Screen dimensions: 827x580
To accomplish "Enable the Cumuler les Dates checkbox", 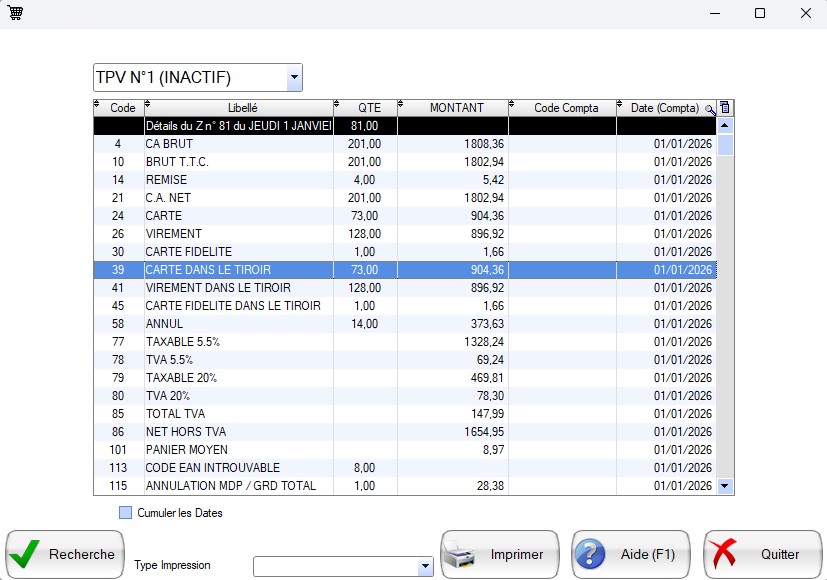I will point(126,513).
